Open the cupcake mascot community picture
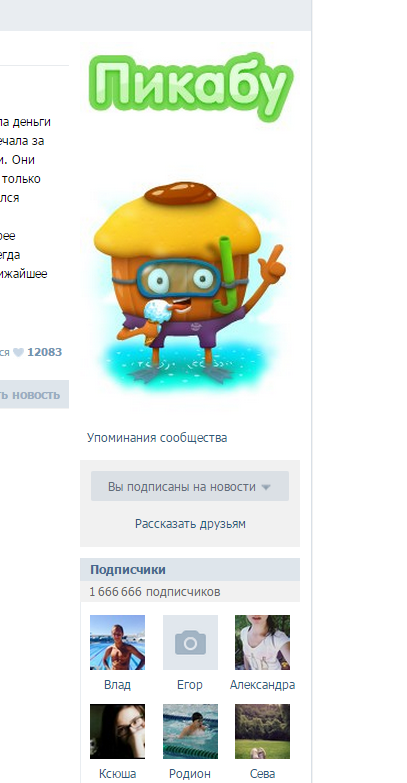Image resolution: width=407 pixels, height=783 pixels. [x=190, y=282]
